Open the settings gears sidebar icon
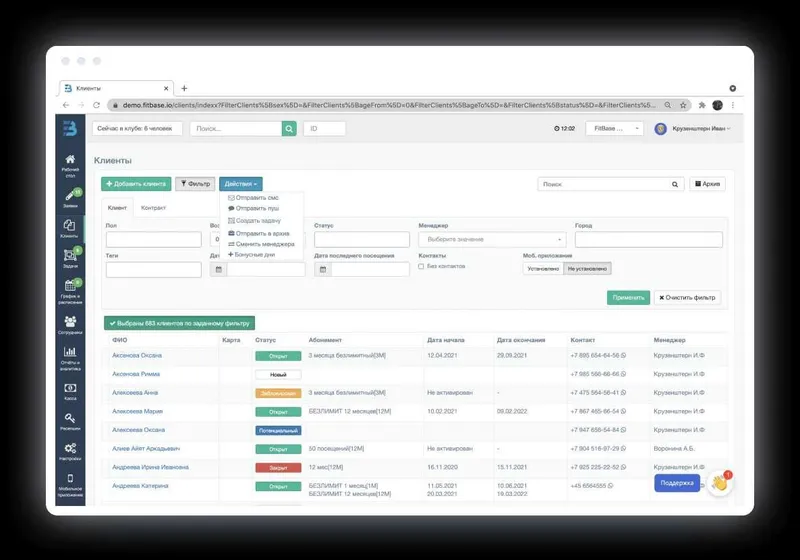800x560 pixels. coord(70,451)
